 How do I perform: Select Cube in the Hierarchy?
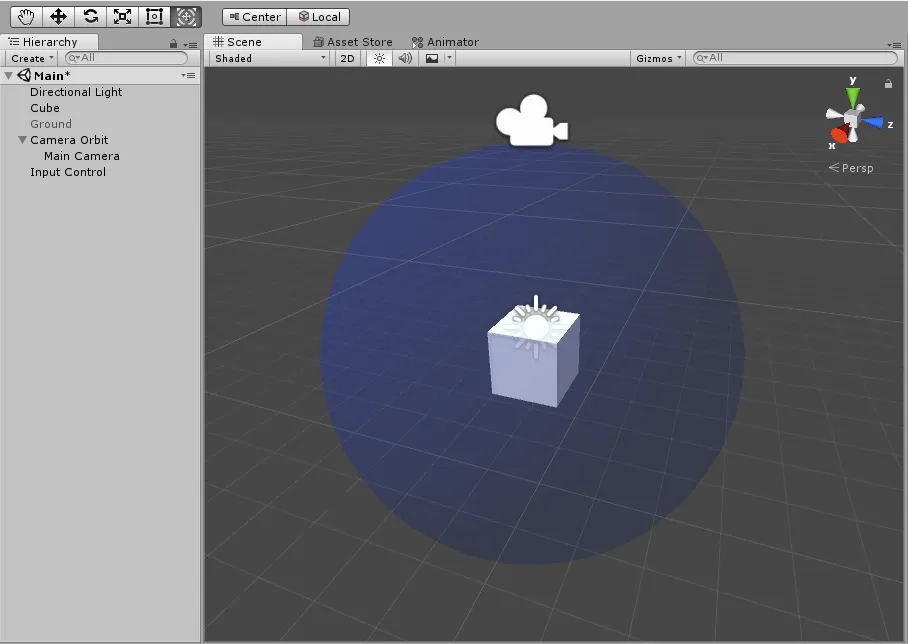pos(45,108)
